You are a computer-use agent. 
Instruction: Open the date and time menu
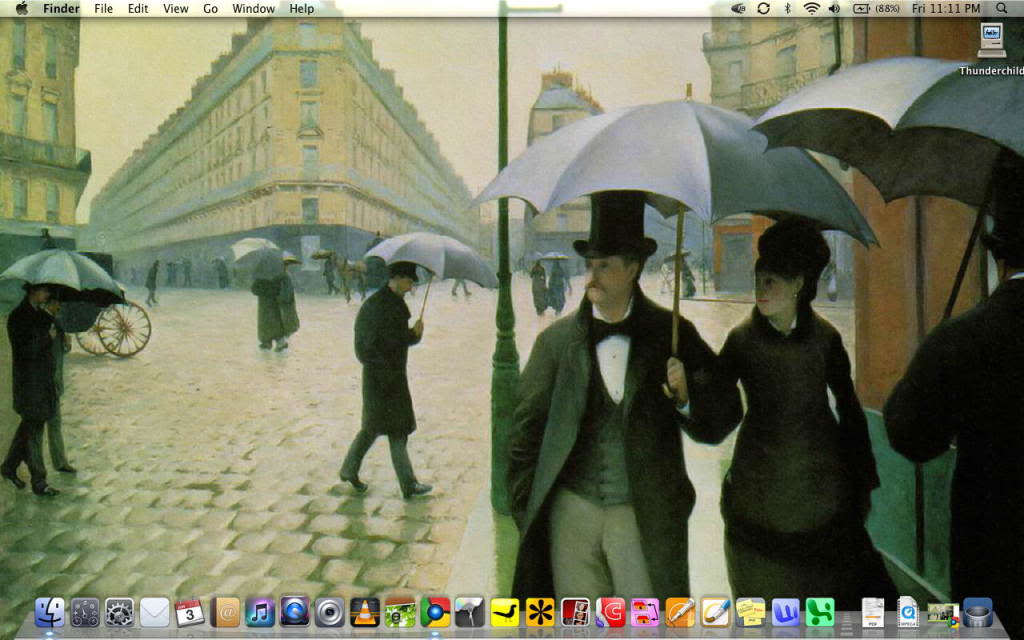[946, 8]
